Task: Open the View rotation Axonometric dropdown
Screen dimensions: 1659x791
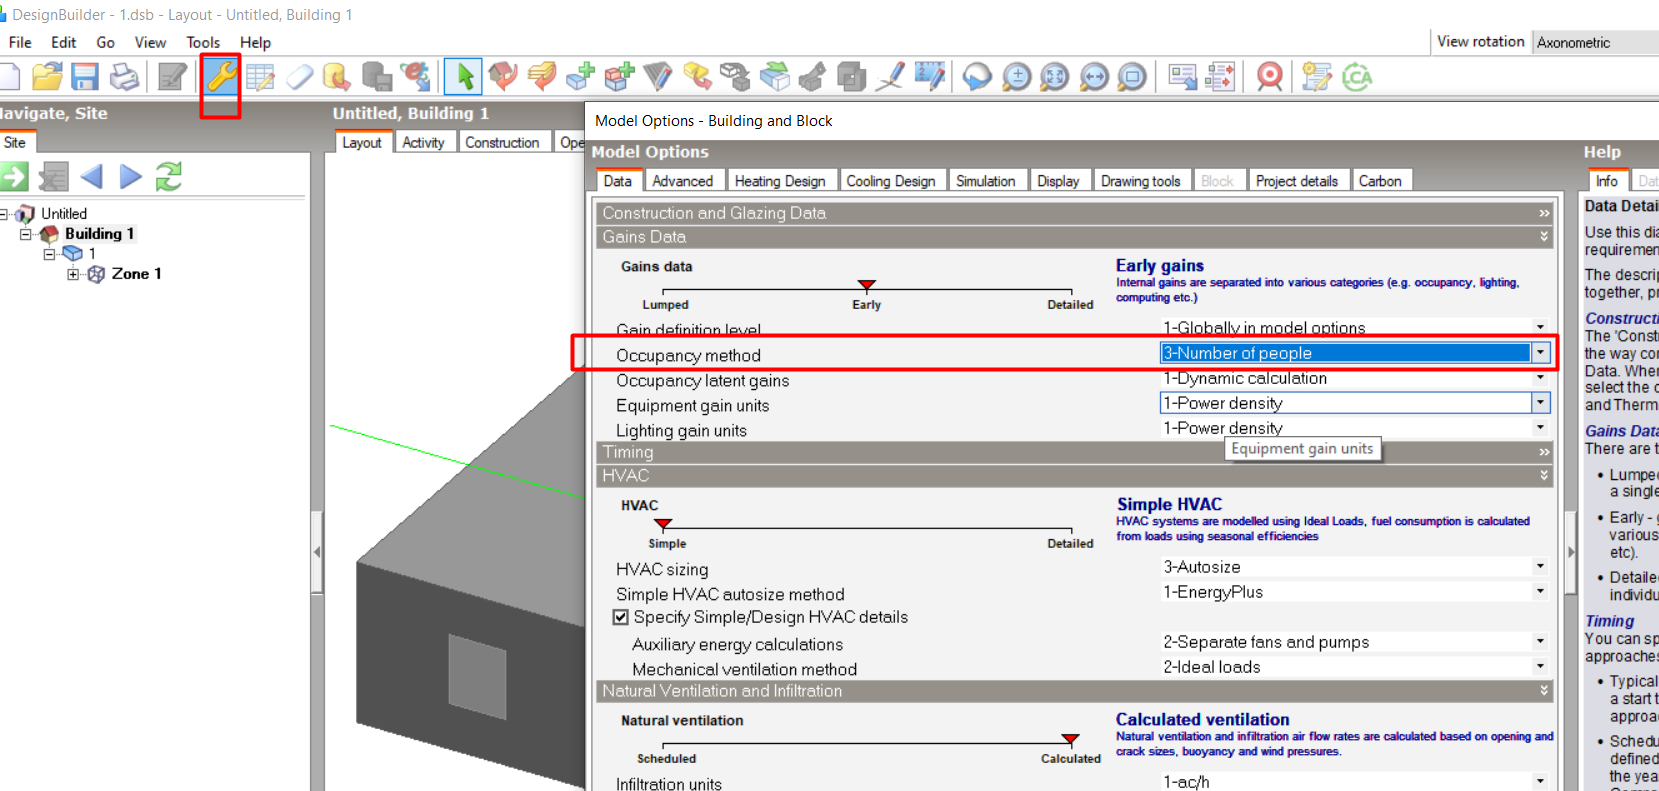Action: 1595,42
